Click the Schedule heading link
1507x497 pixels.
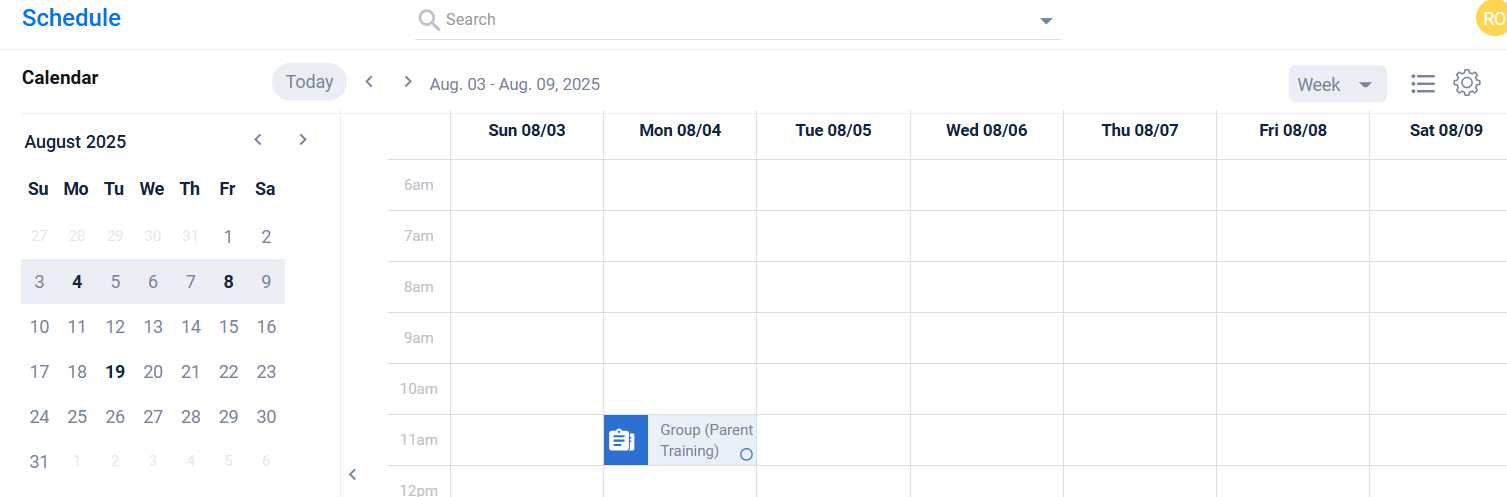(71, 18)
